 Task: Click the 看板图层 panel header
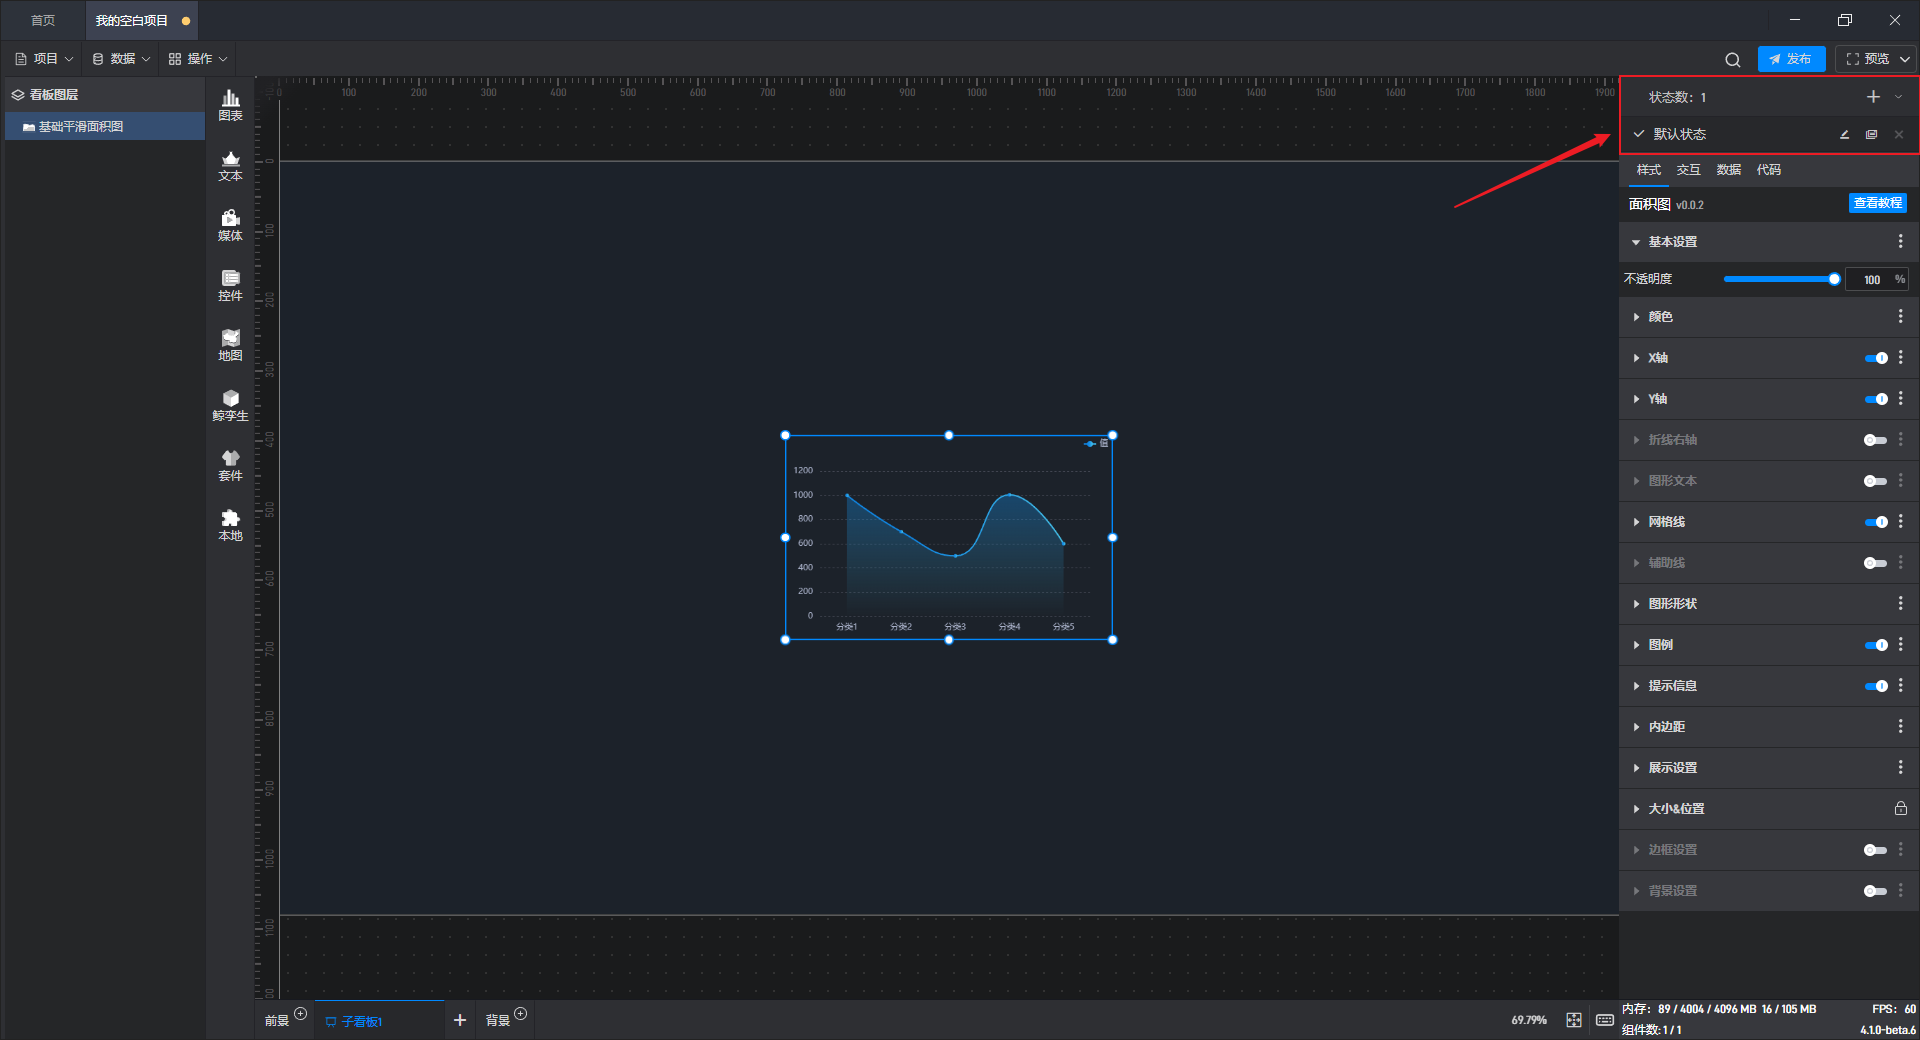pos(105,95)
